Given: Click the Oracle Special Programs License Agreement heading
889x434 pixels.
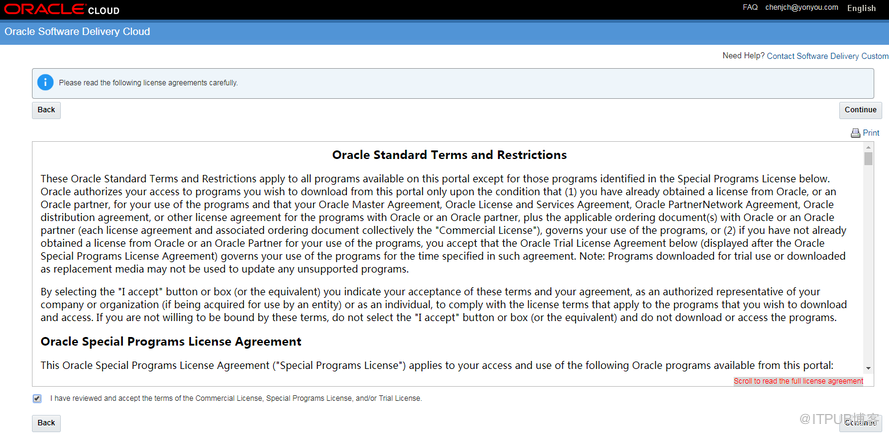Looking at the screenshot, I should click(x=171, y=342).
